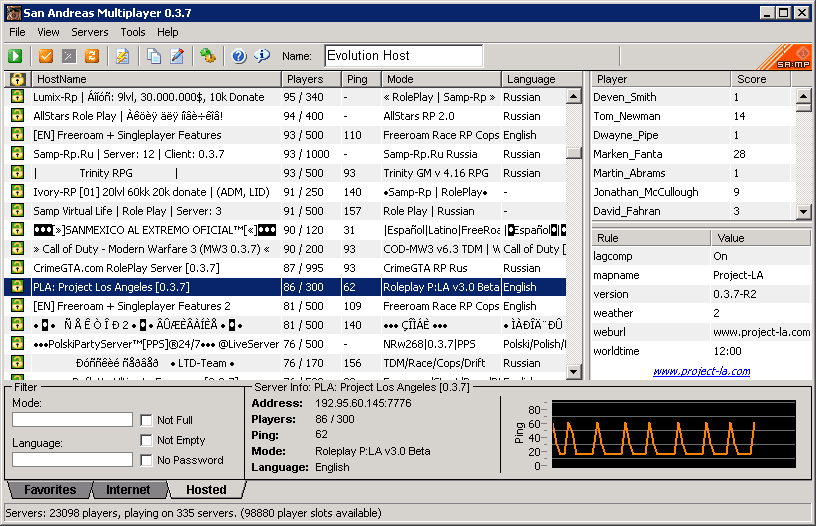Image resolution: width=816 pixels, height=526 pixels.
Task: Select the SANMEXICO AL EXTREMO OFICIAL server
Action: [x=285, y=230]
